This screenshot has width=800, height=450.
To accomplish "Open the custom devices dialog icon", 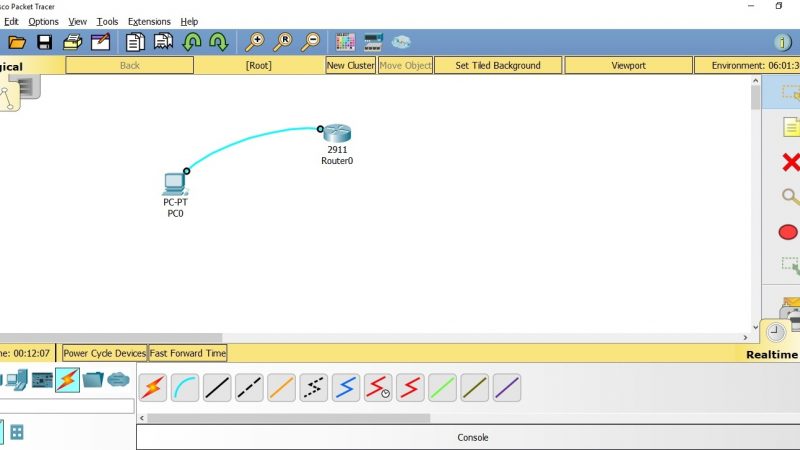I will 373,42.
